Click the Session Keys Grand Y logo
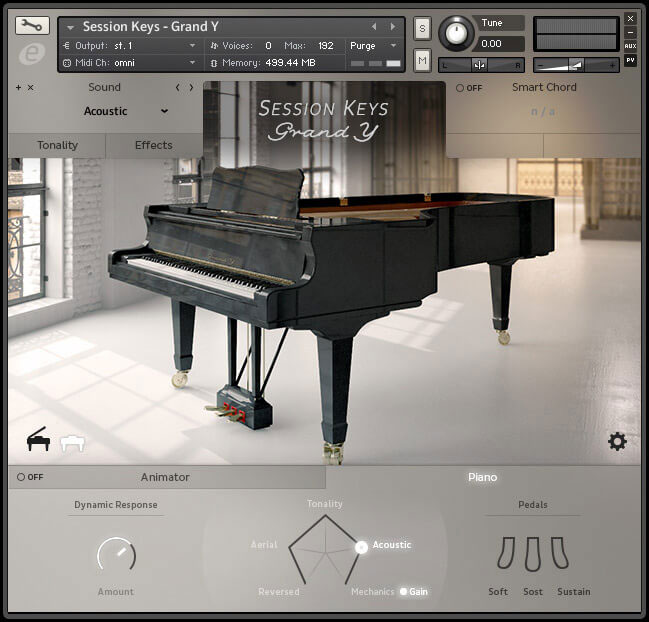 (x=323, y=120)
